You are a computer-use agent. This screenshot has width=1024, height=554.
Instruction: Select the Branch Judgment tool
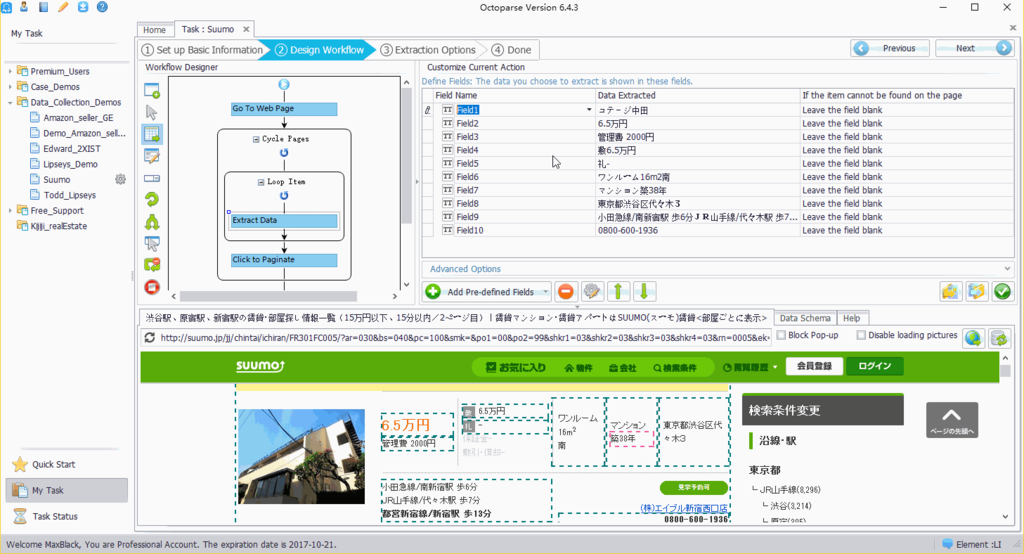click(152, 222)
